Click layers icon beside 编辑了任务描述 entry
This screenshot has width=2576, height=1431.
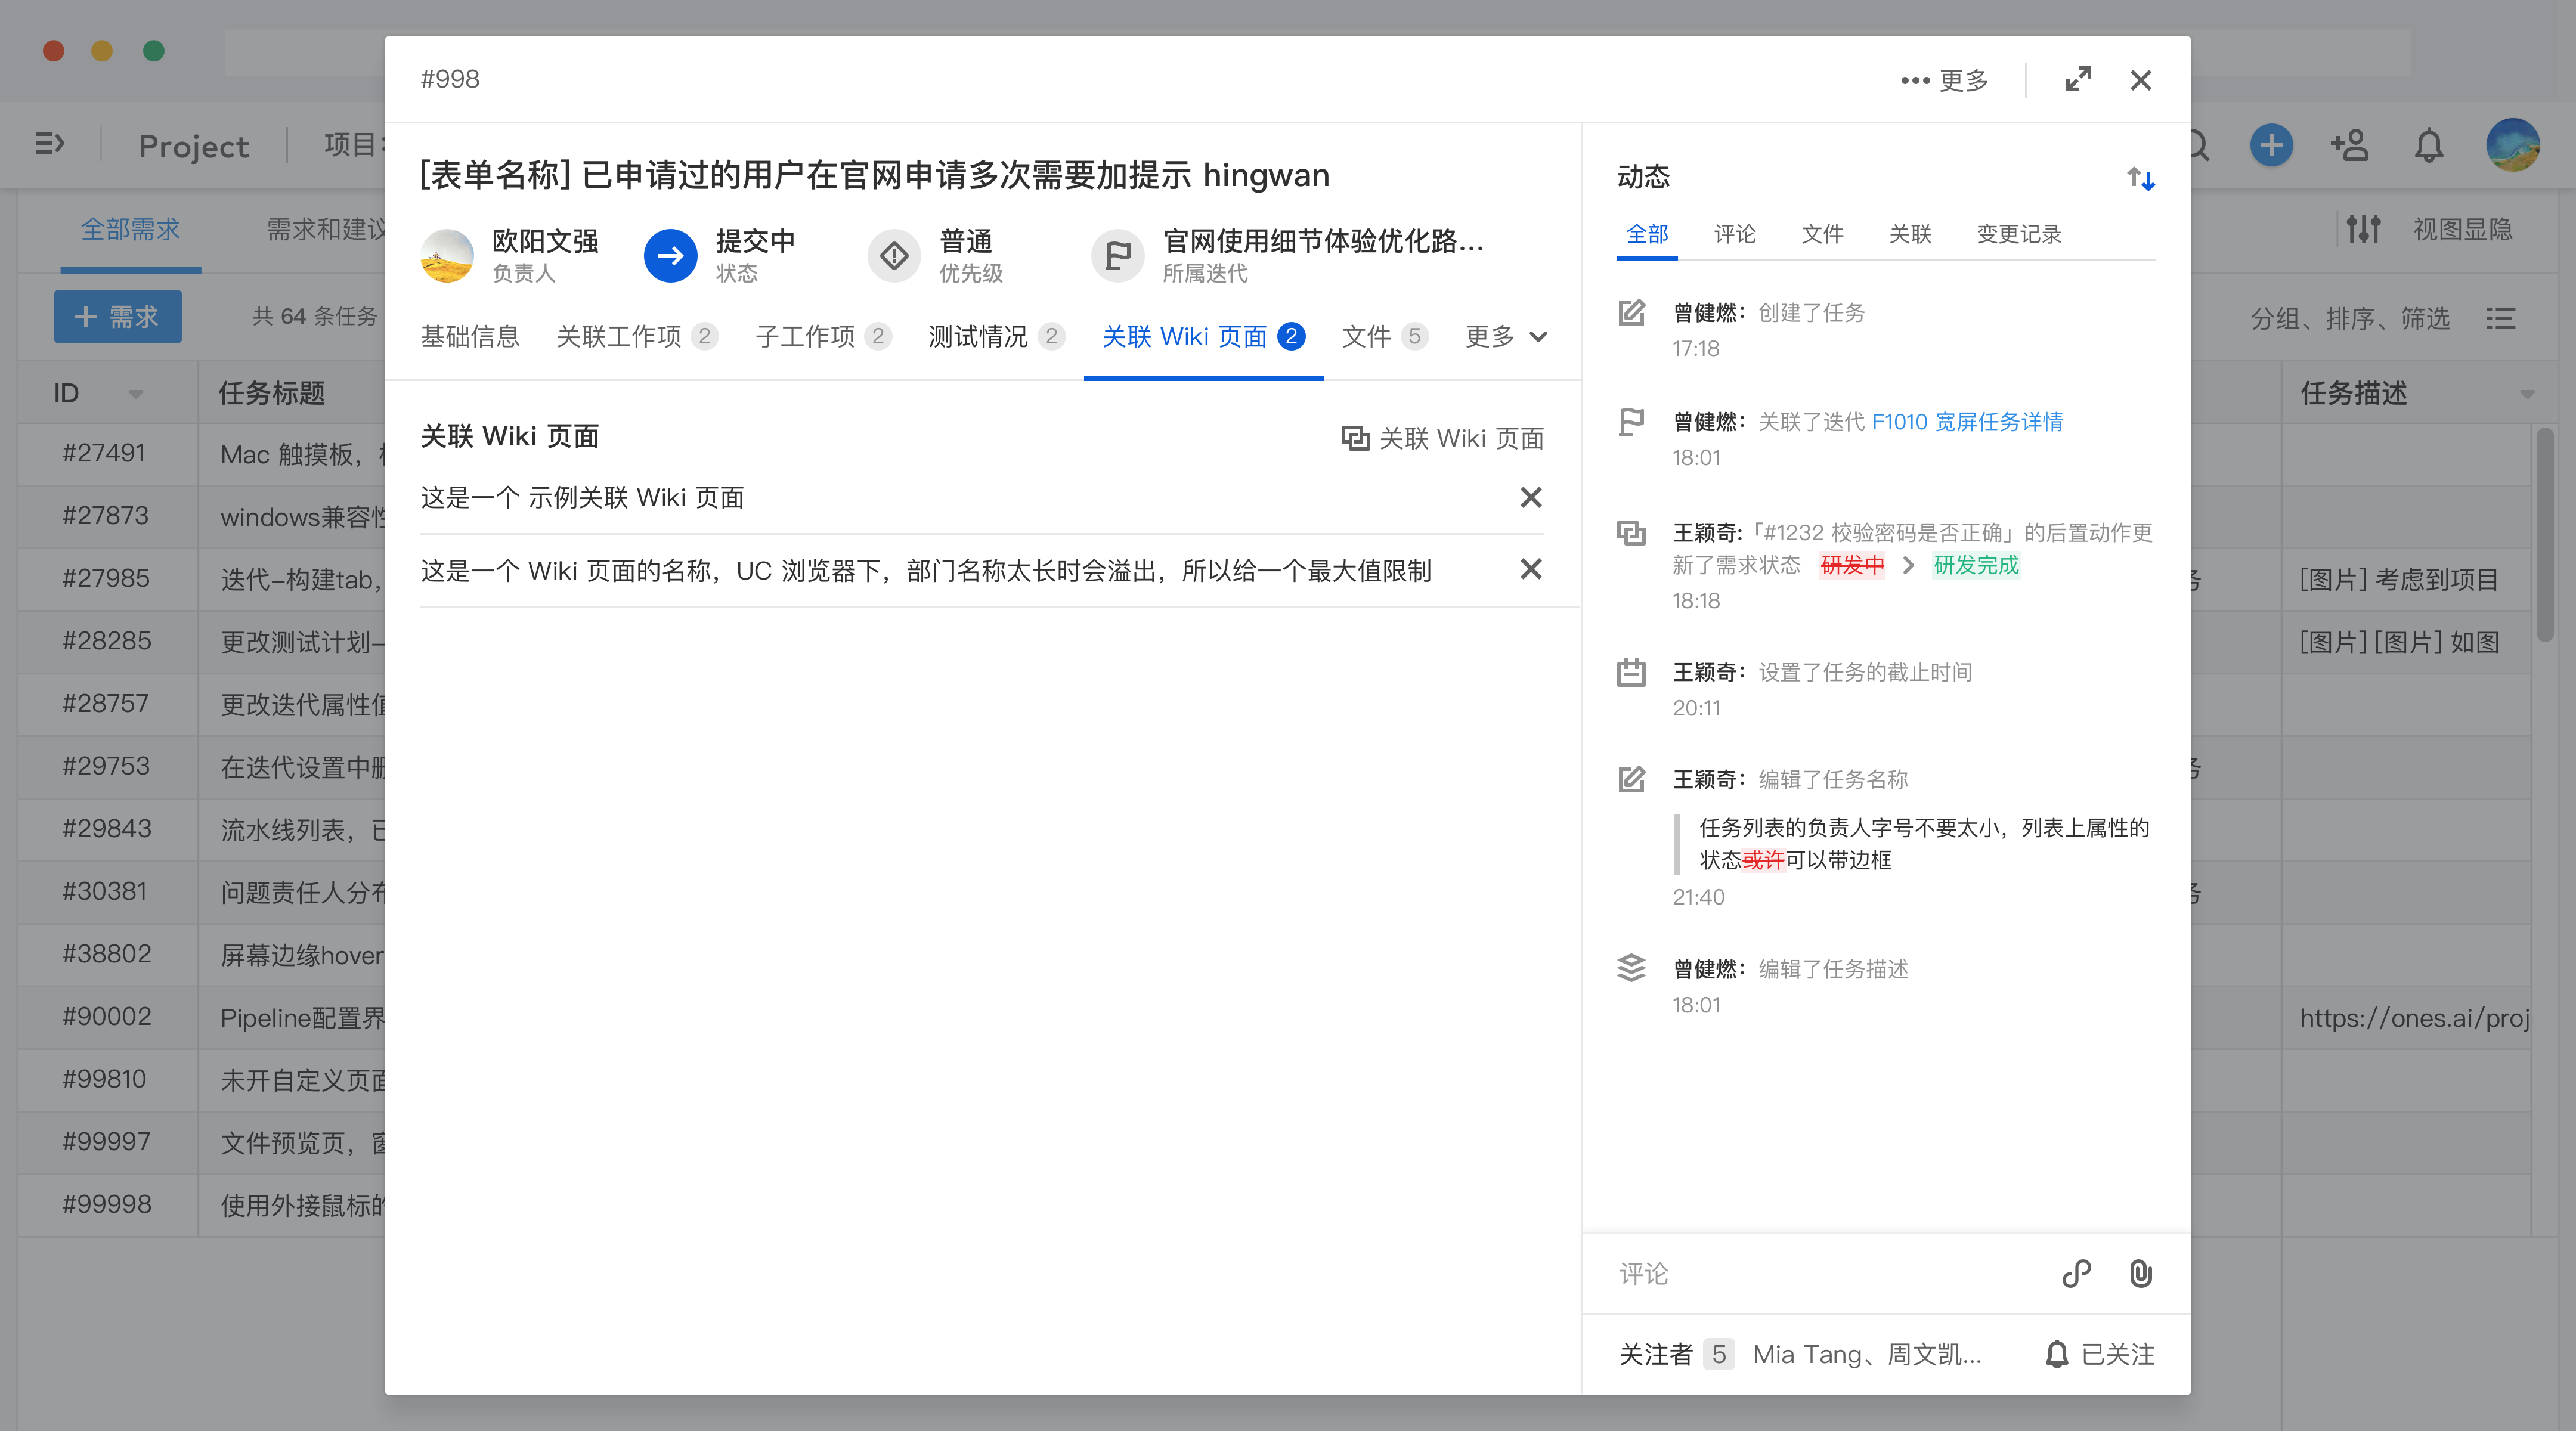coord(1631,968)
